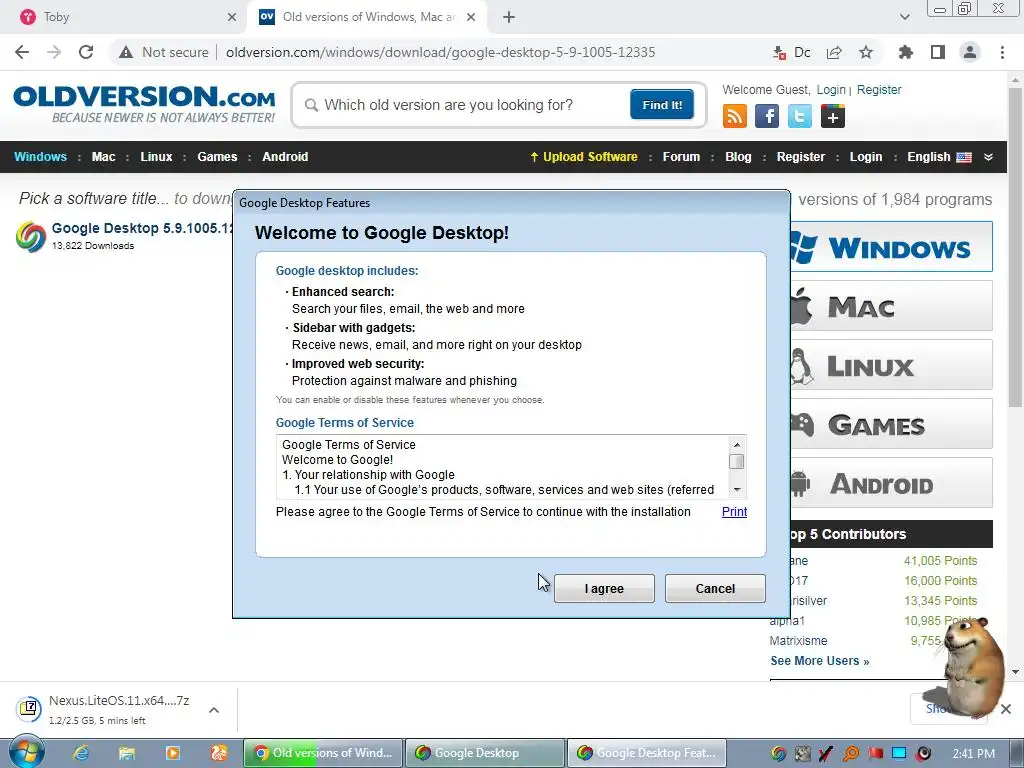Click the browser Back arrow
Viewport: 1024px width, 768px height.
pos(22,52)
